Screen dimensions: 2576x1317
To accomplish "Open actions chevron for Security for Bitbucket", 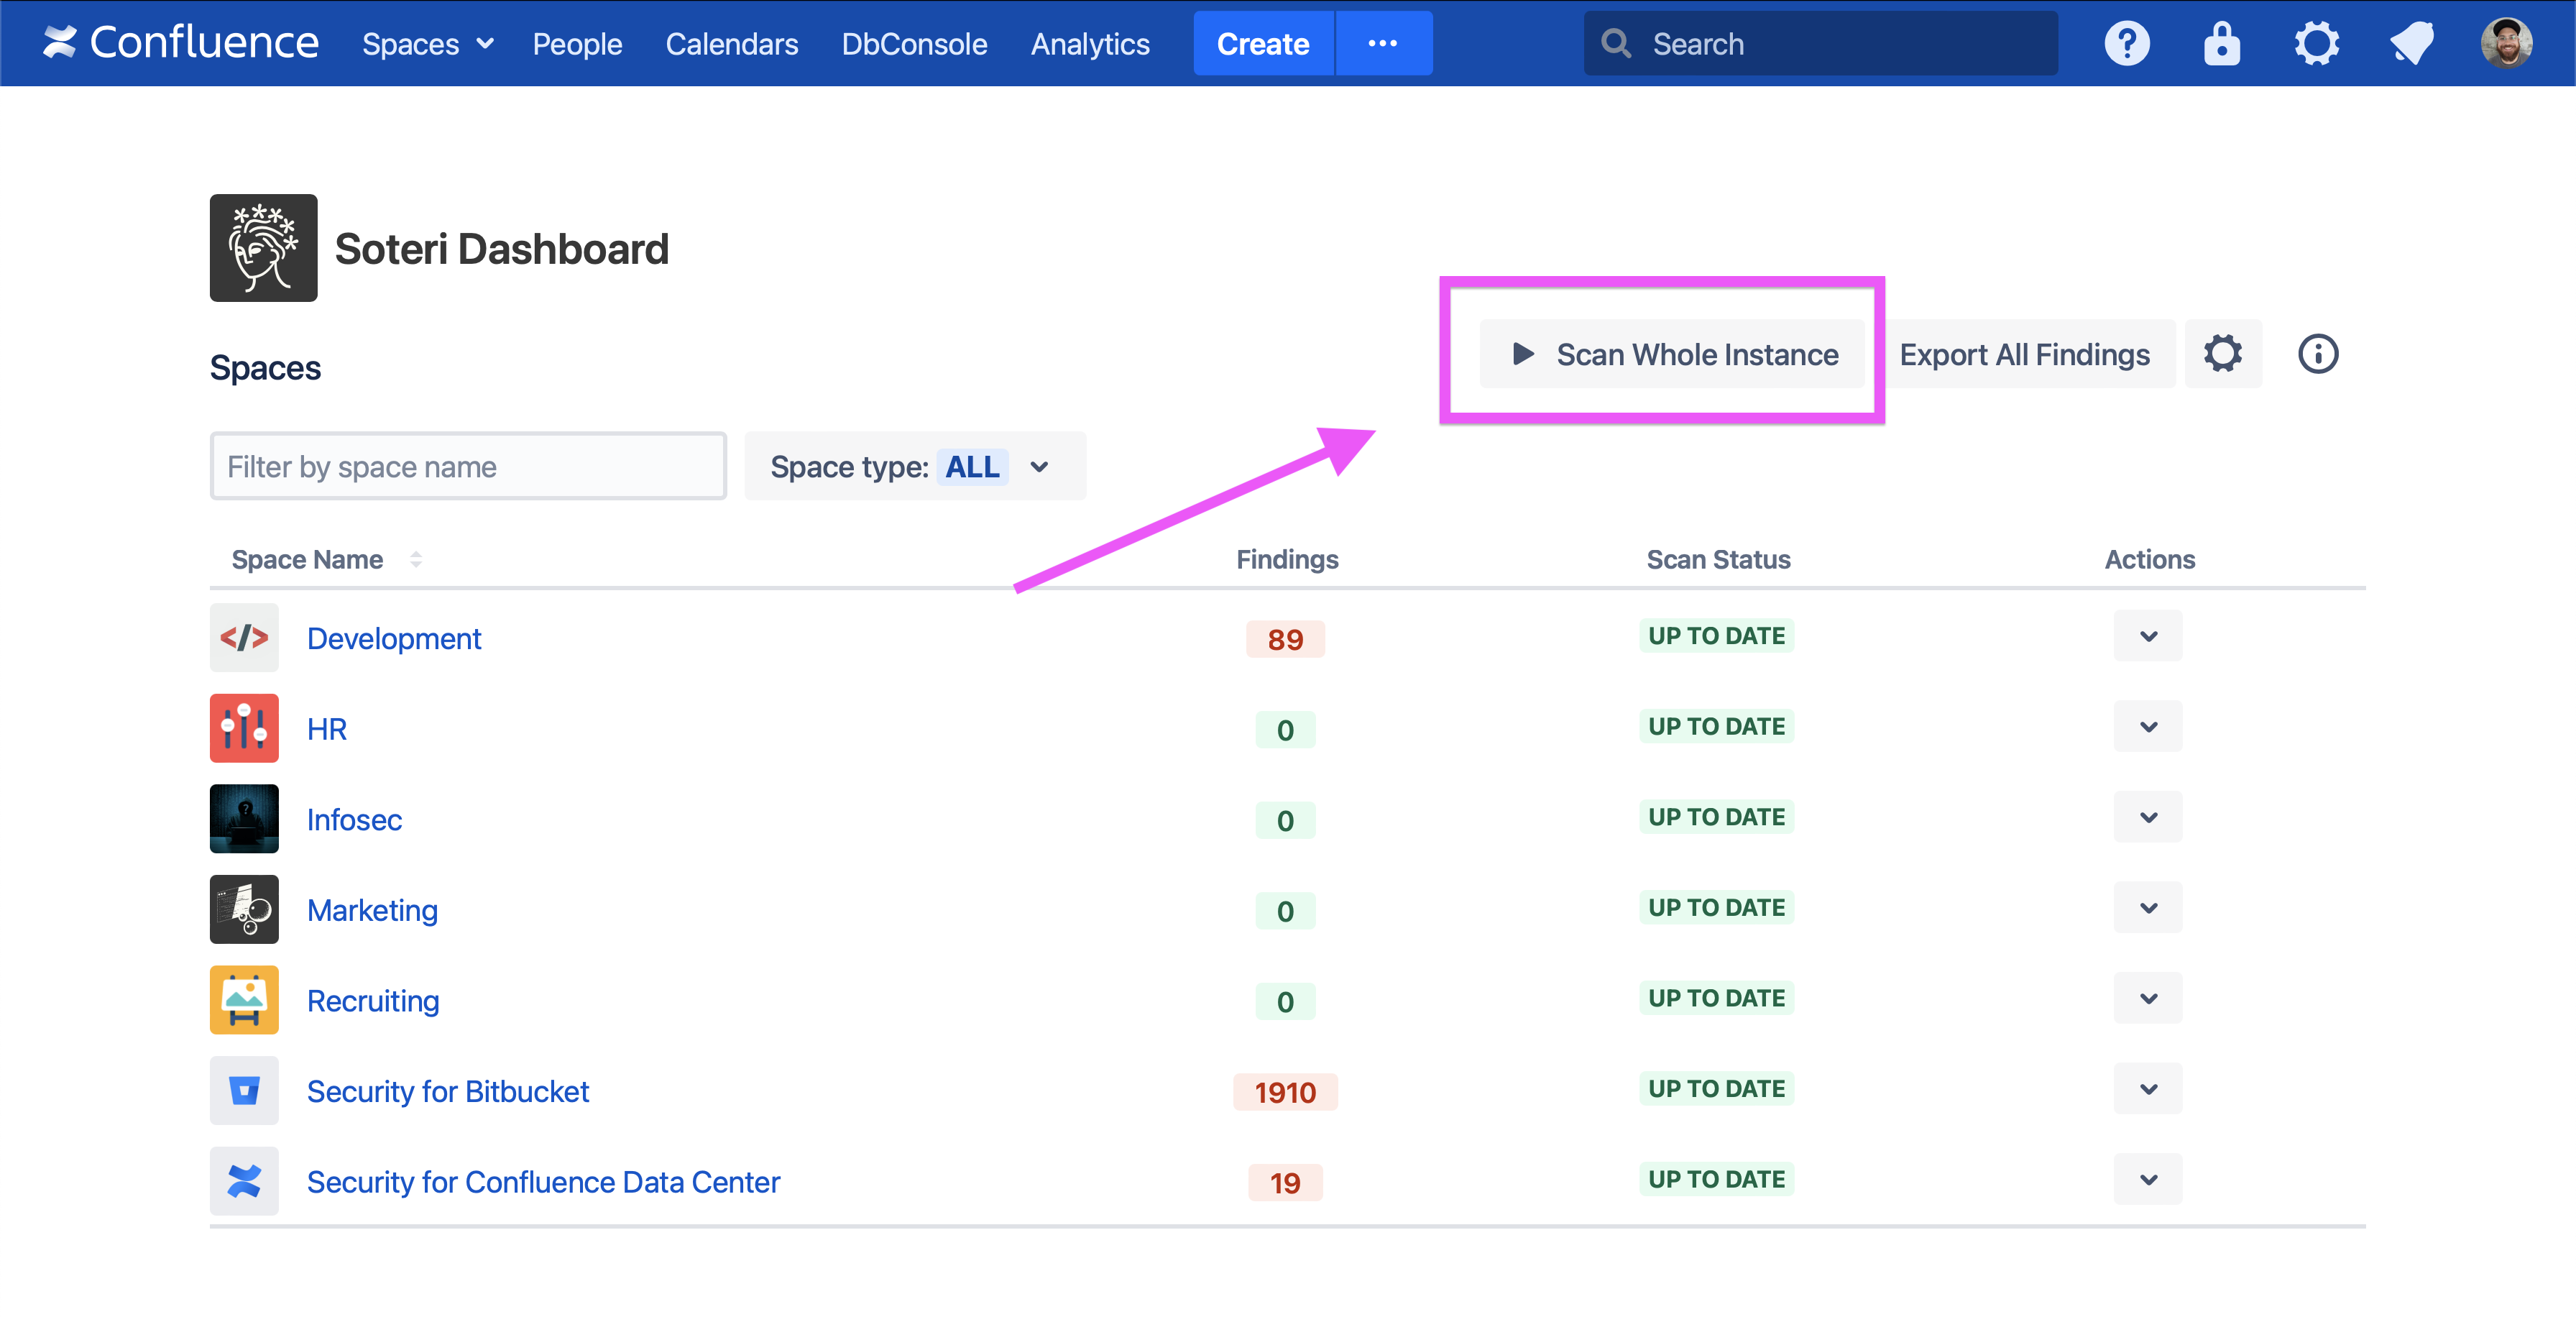I will click(x=2147, y=1089).
